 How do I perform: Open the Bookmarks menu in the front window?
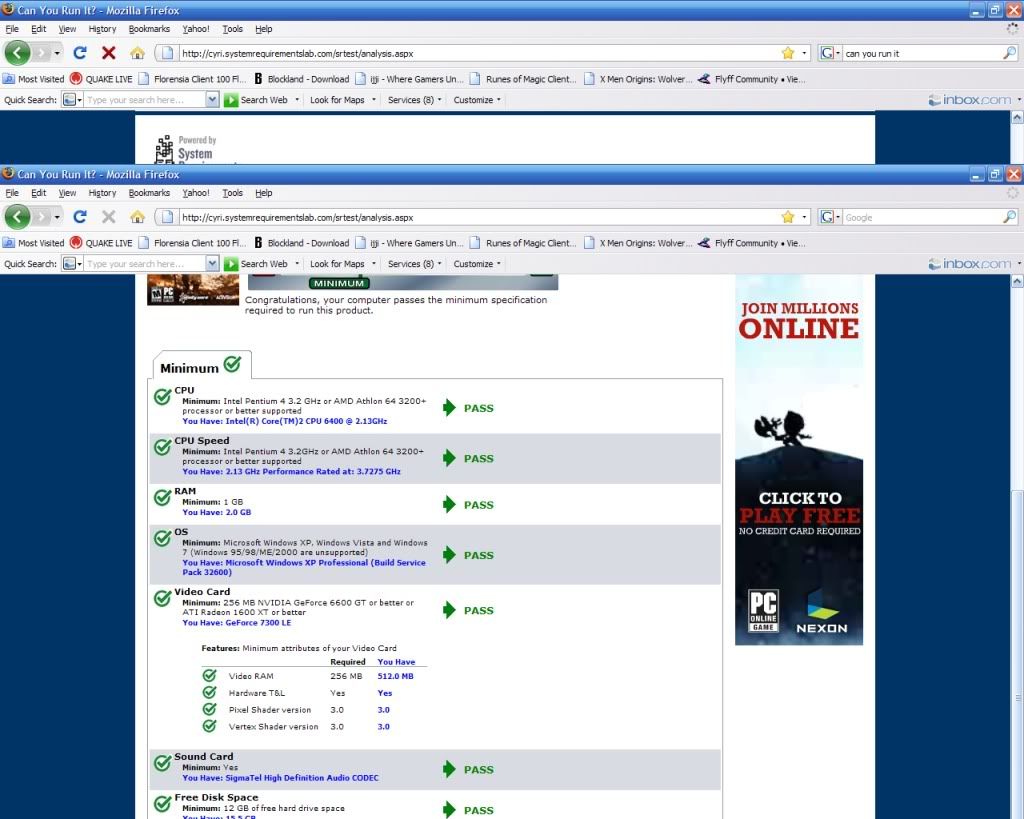[x=149, y=193]
